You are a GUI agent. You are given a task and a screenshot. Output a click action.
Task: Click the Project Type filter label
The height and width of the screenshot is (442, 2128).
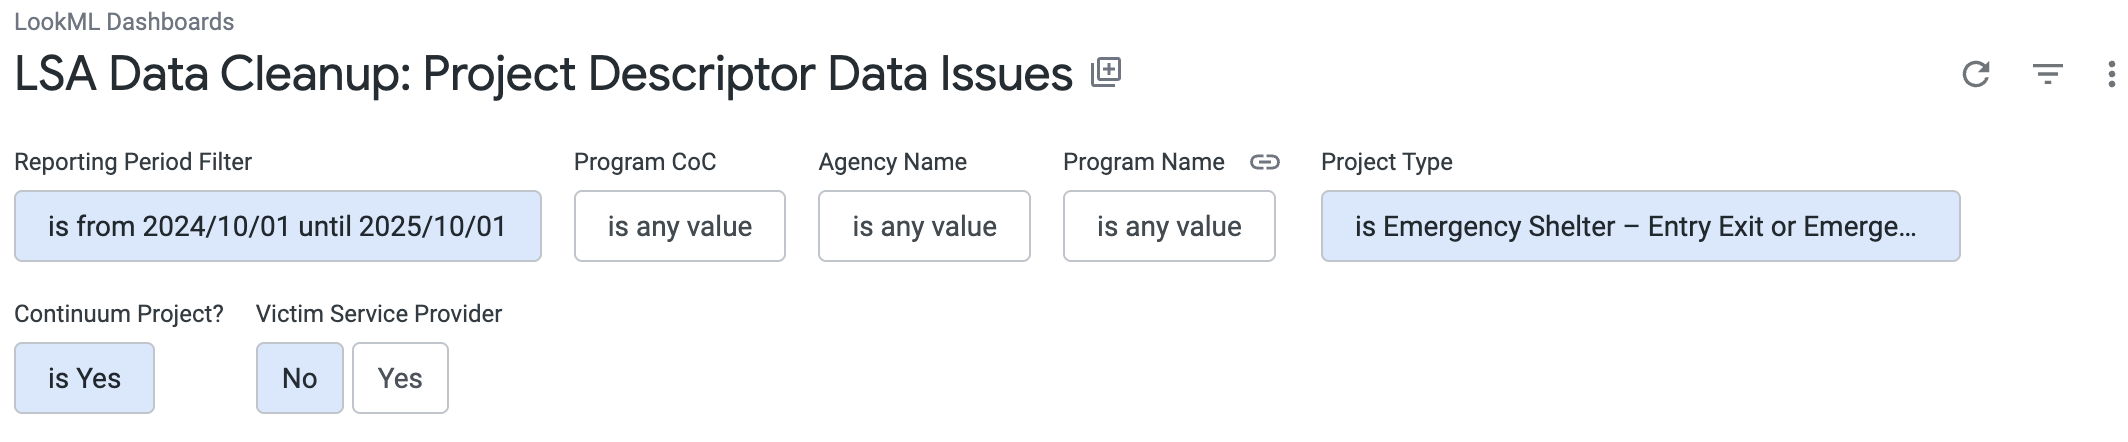tap(1386, 162)
